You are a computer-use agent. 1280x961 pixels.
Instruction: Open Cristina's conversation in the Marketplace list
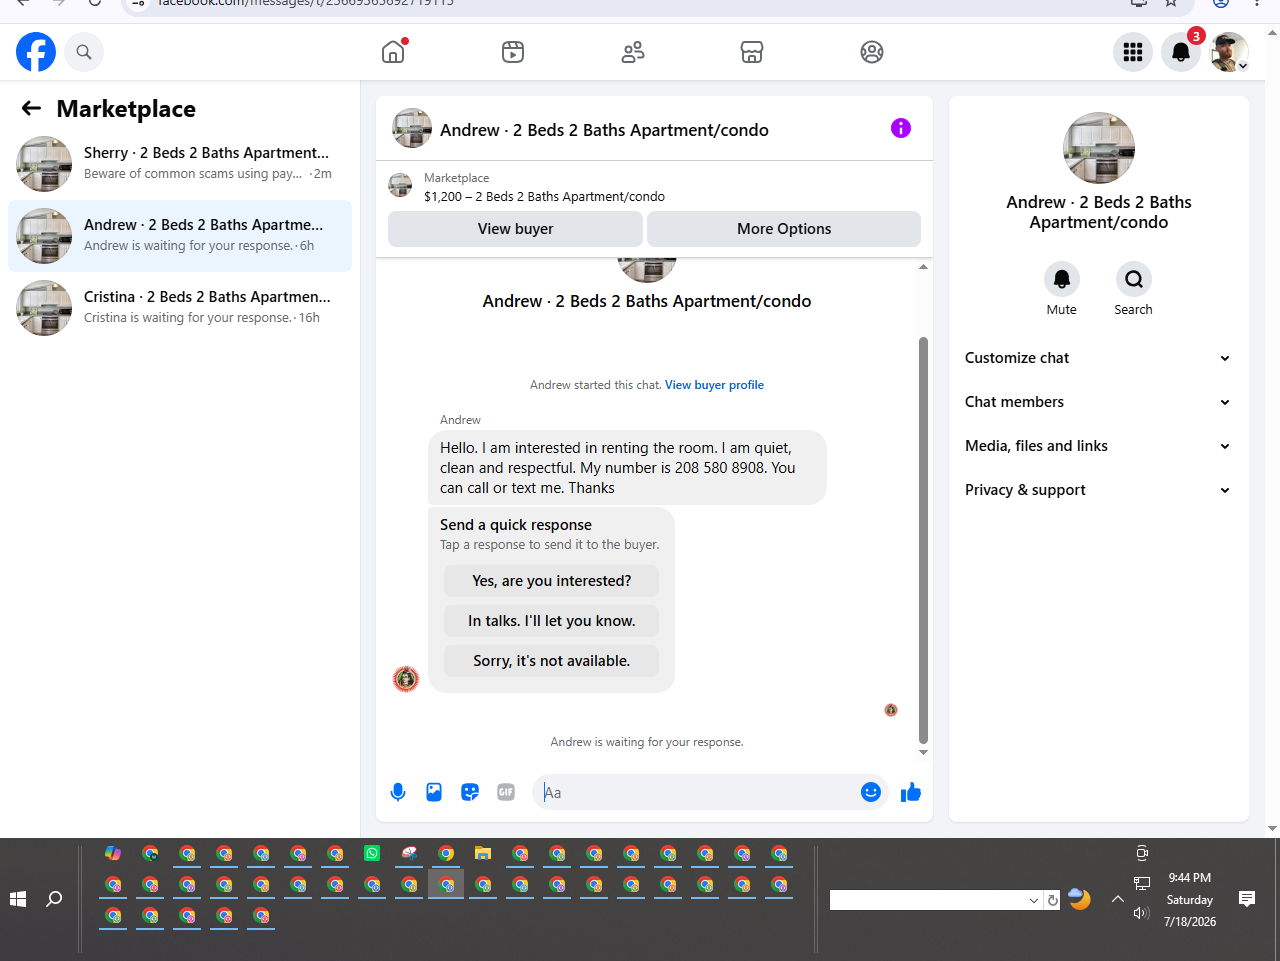pos(180,308)
